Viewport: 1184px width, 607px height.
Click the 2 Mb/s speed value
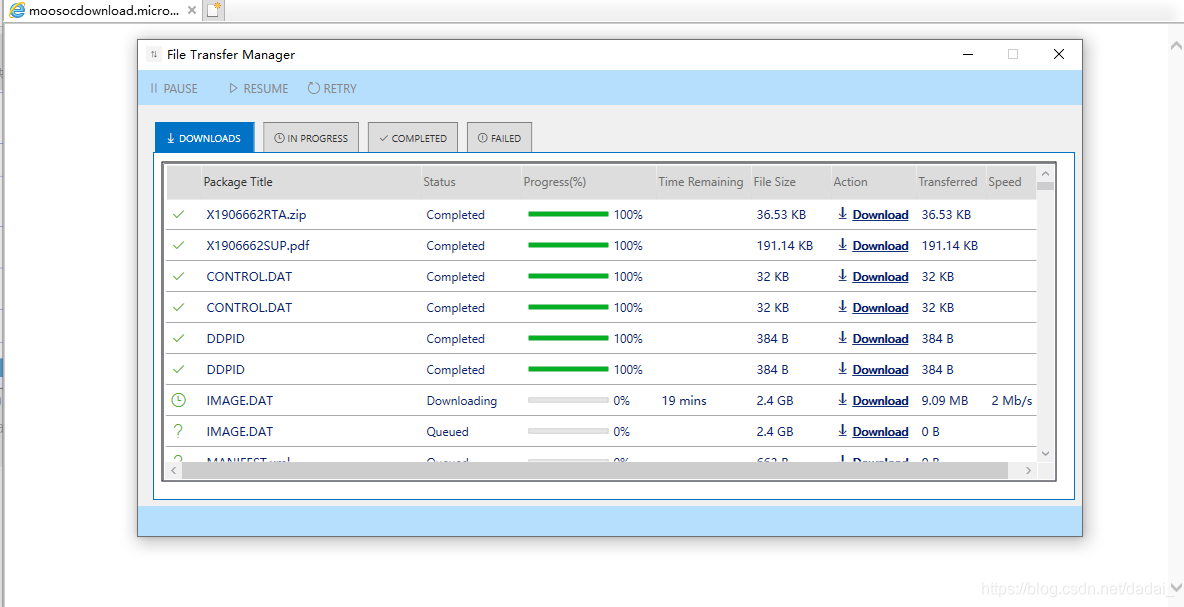coord(1012,400)
